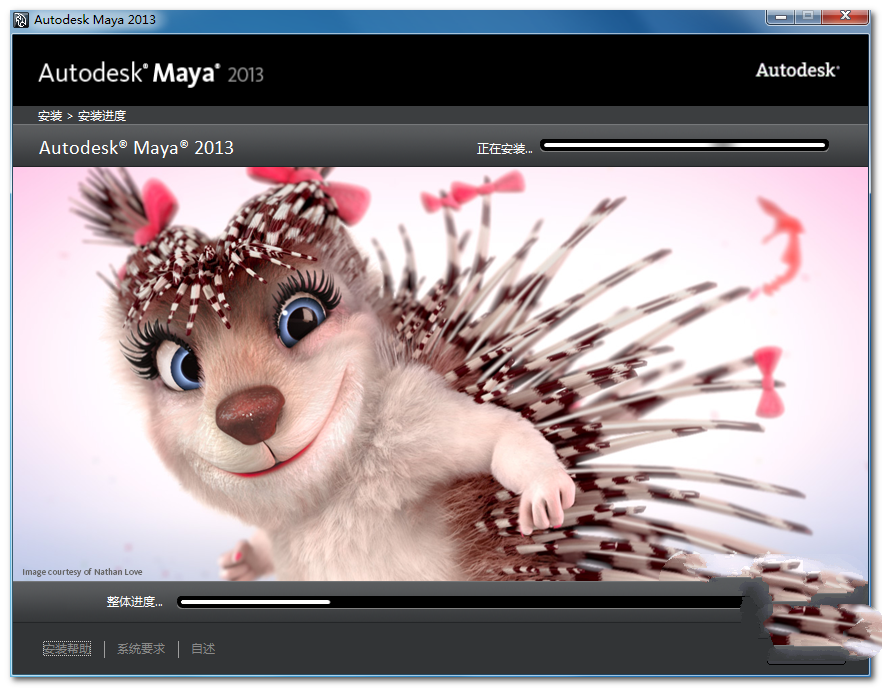Click the hedgehog splash artwork image
The height and width of the screenshot is (688, 882).
[440, 374]
